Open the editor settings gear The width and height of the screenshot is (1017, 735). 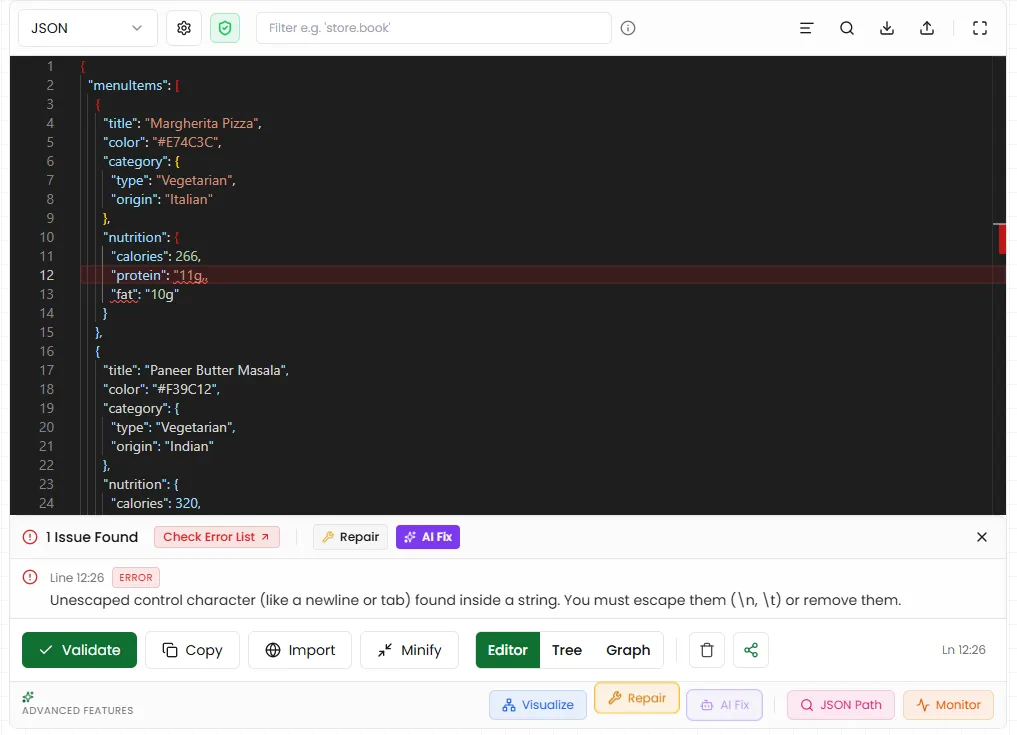coord(184,28)
